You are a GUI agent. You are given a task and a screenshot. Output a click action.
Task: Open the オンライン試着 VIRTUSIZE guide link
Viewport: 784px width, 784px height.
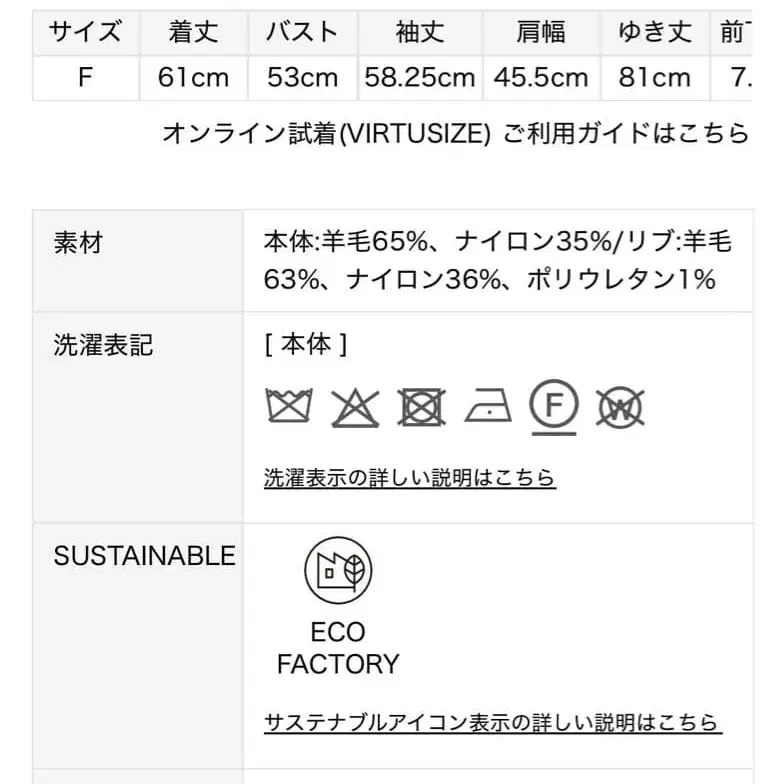pos(455,134)
